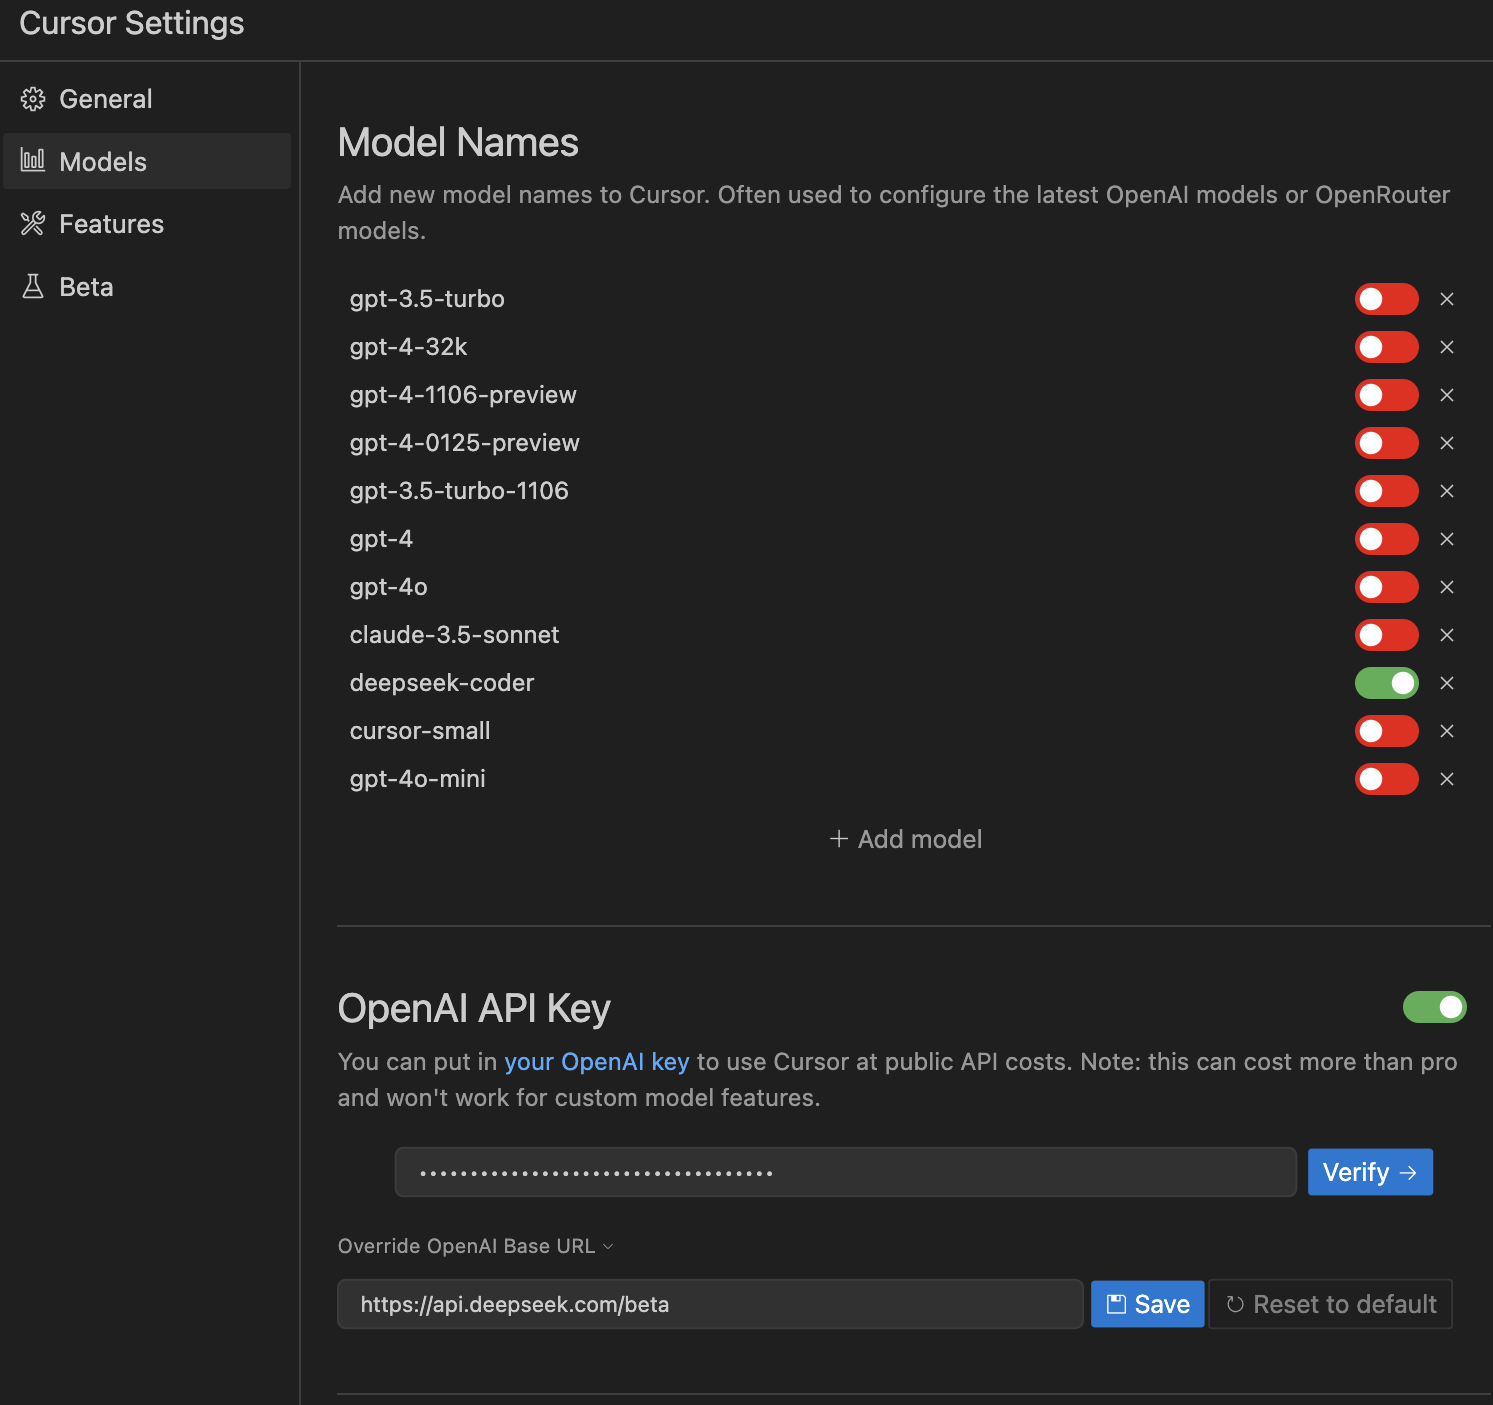Enable the gpt-4o model toggle
Image resolution: width=1493 pixels, height=1405 pixels.
1386,587
